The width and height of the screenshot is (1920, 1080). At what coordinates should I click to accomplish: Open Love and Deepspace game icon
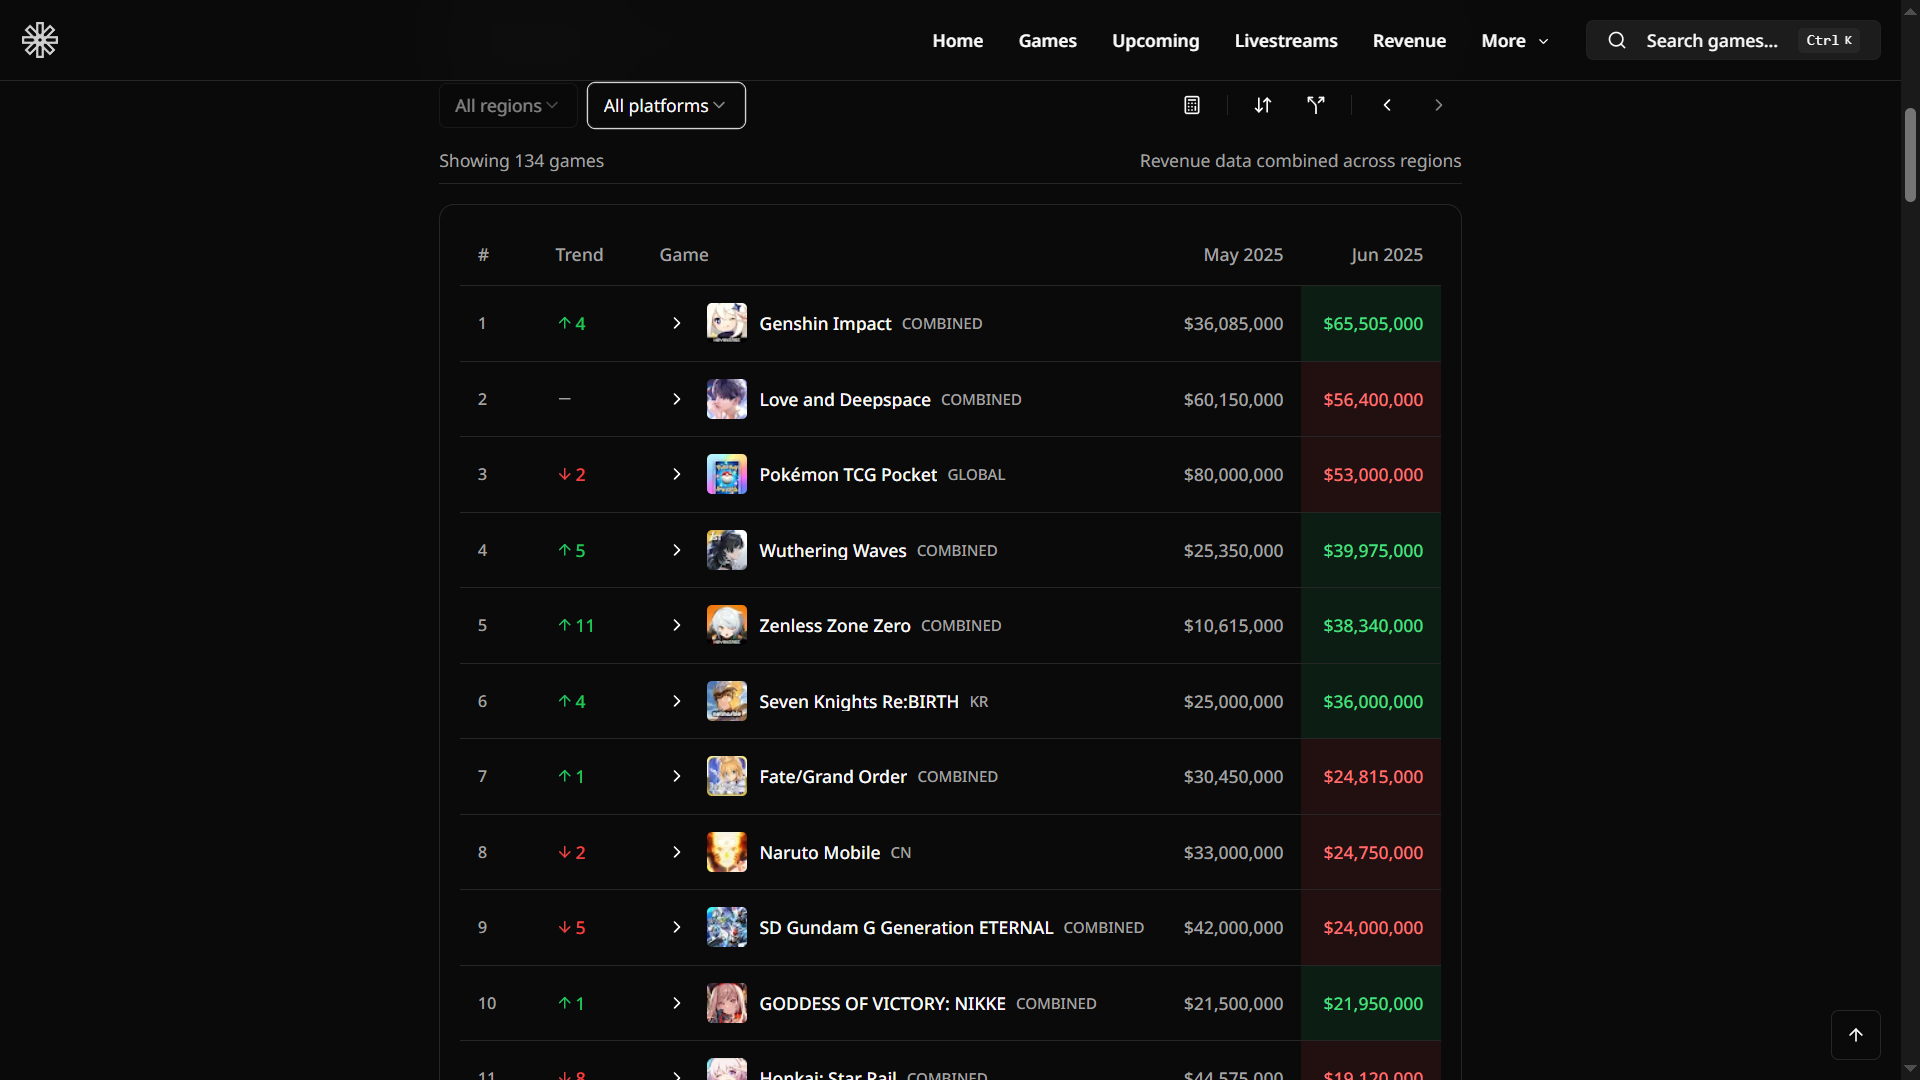click(x=727, y=399)
